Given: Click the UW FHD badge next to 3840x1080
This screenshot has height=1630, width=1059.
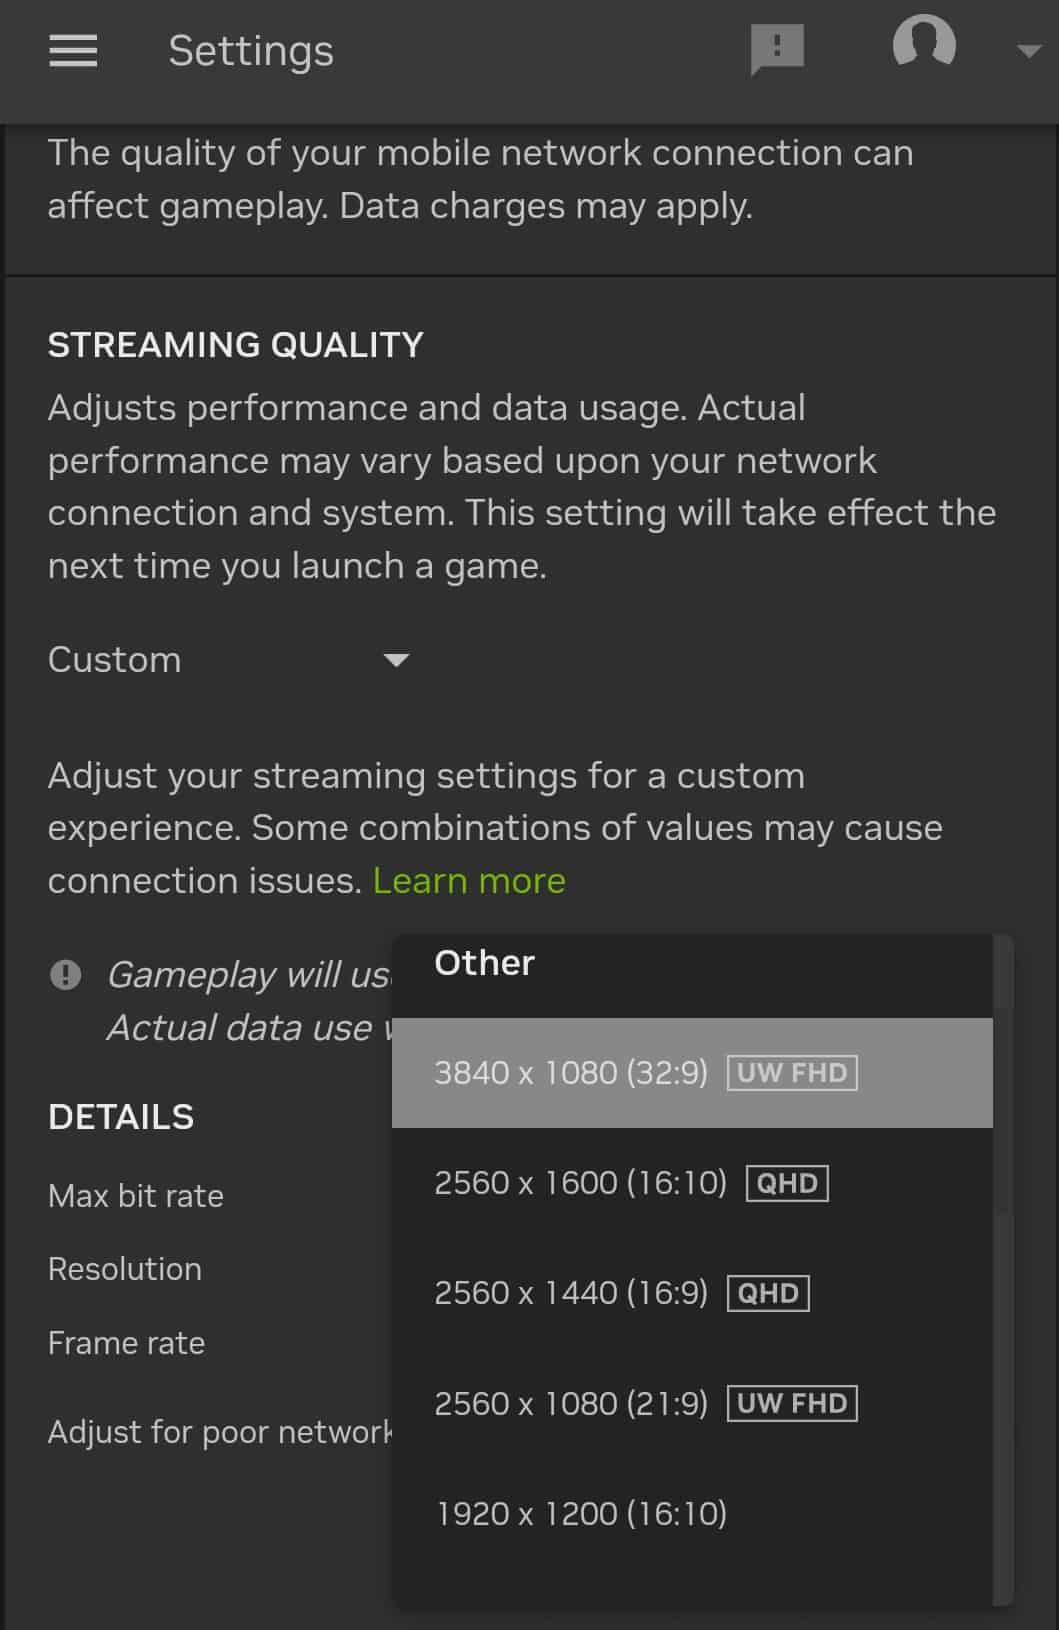Looking at the screenshot, I should [791, 1072].
